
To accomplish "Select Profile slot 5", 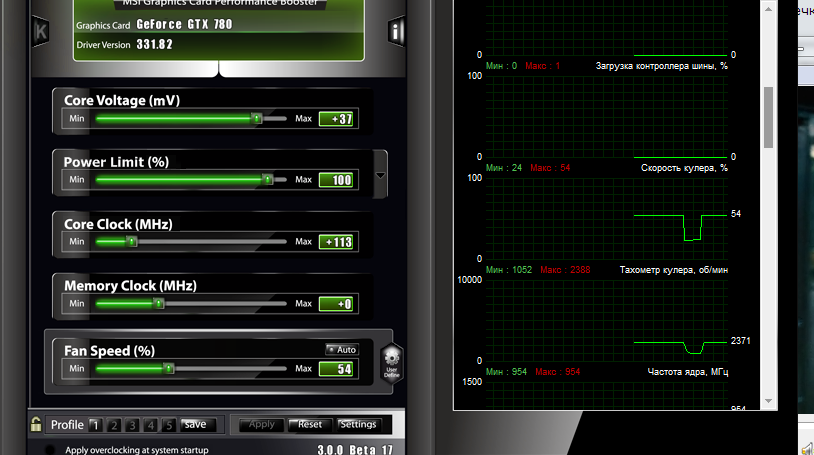I will [169, 425].
